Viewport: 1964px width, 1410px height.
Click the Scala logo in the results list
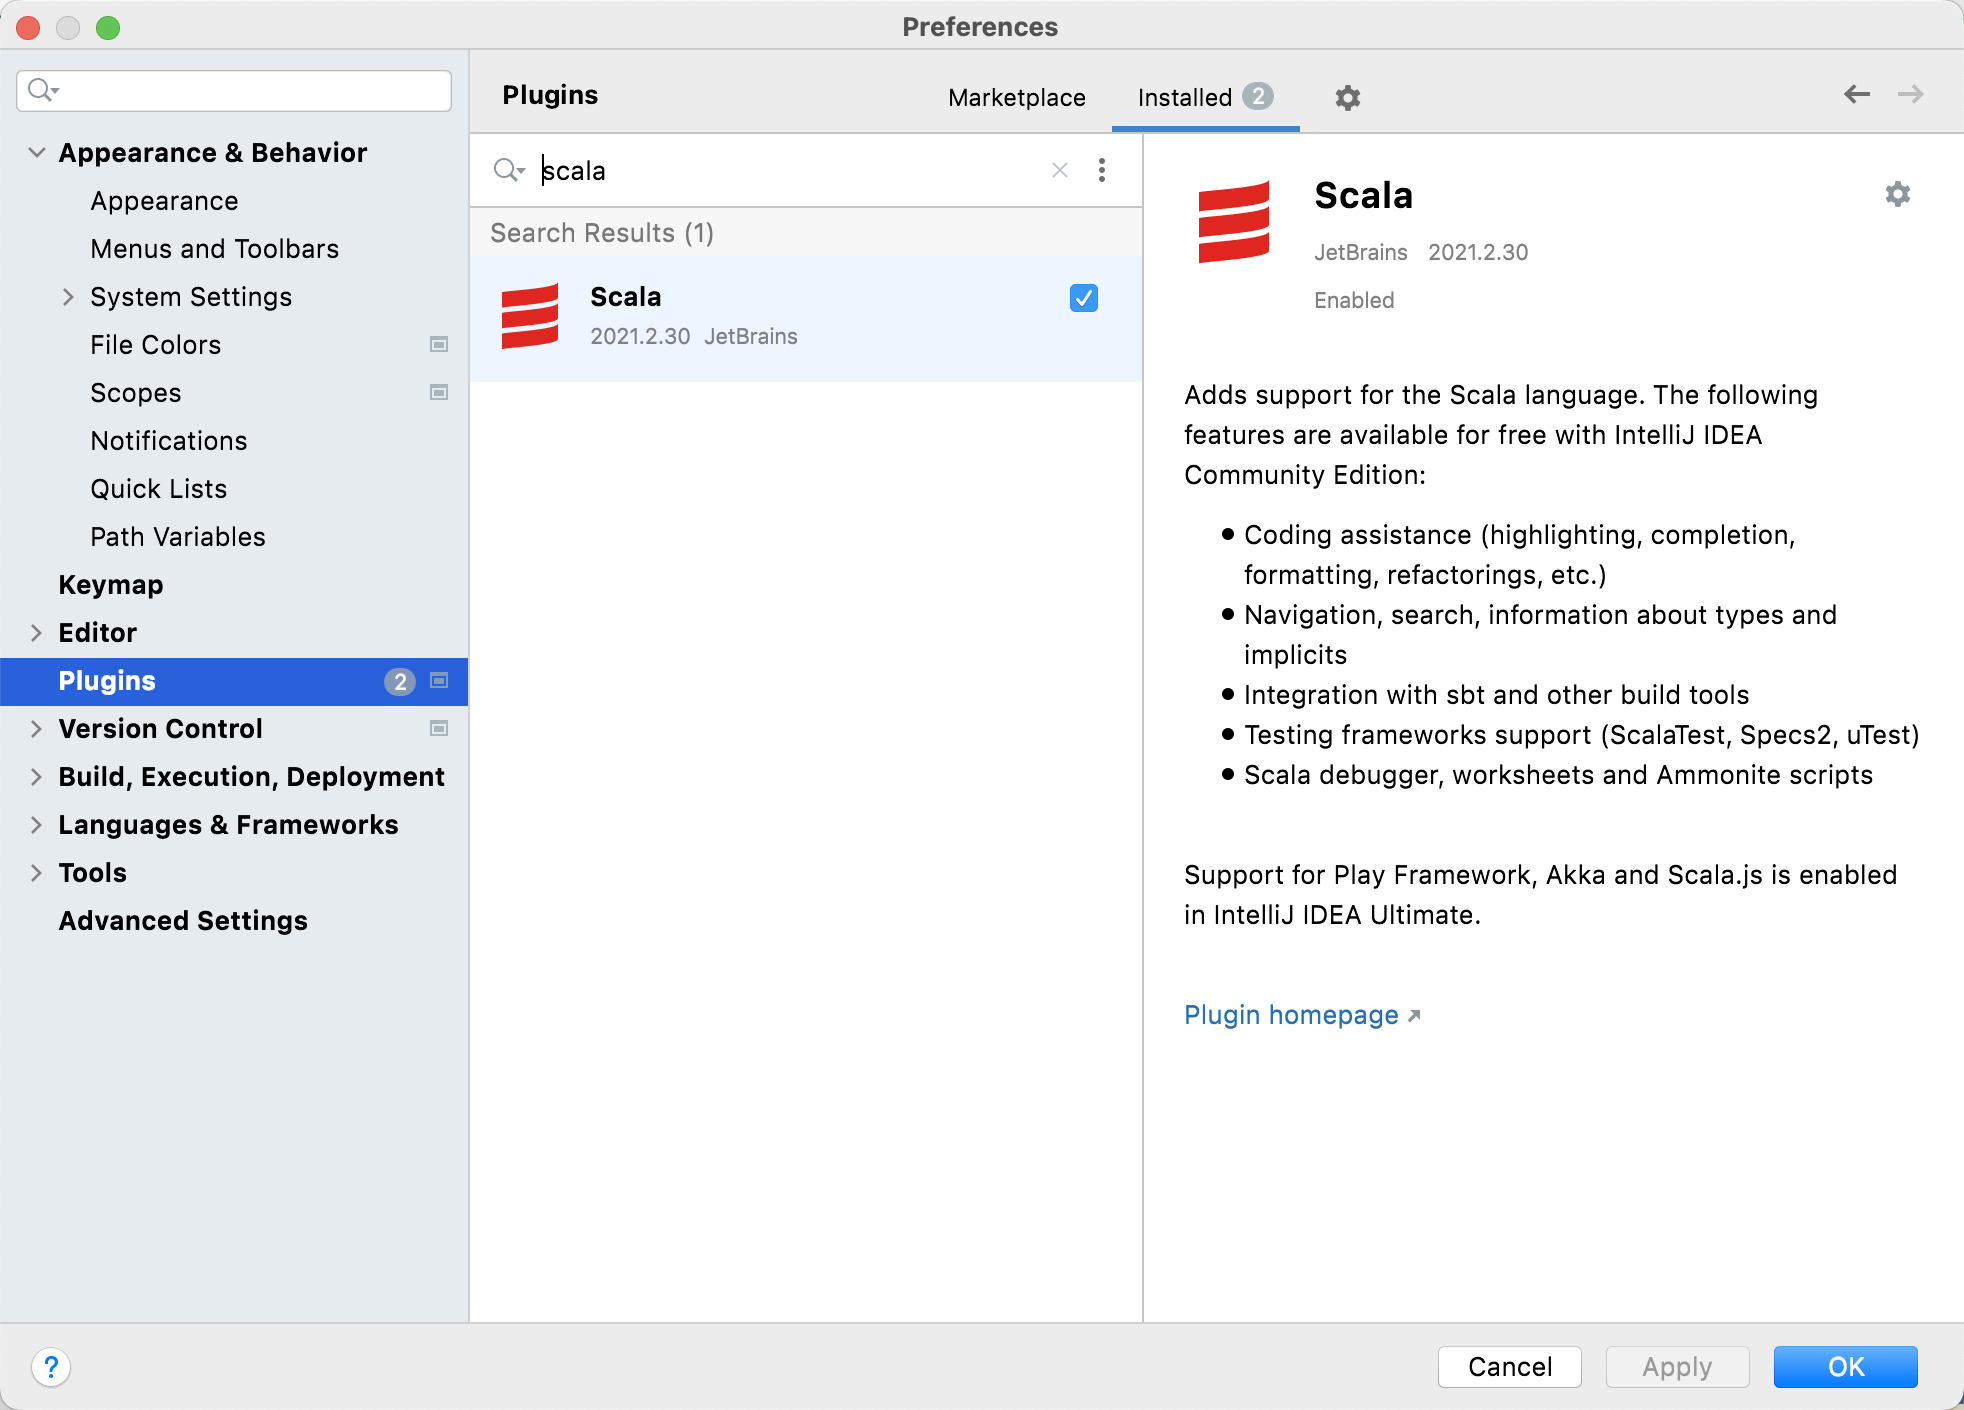(530, 316)
